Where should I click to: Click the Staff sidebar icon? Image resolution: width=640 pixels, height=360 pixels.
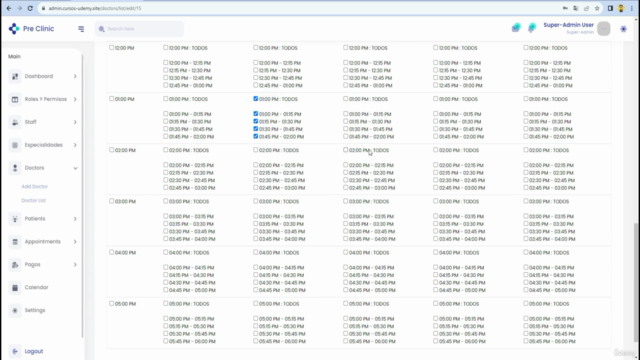15,122
